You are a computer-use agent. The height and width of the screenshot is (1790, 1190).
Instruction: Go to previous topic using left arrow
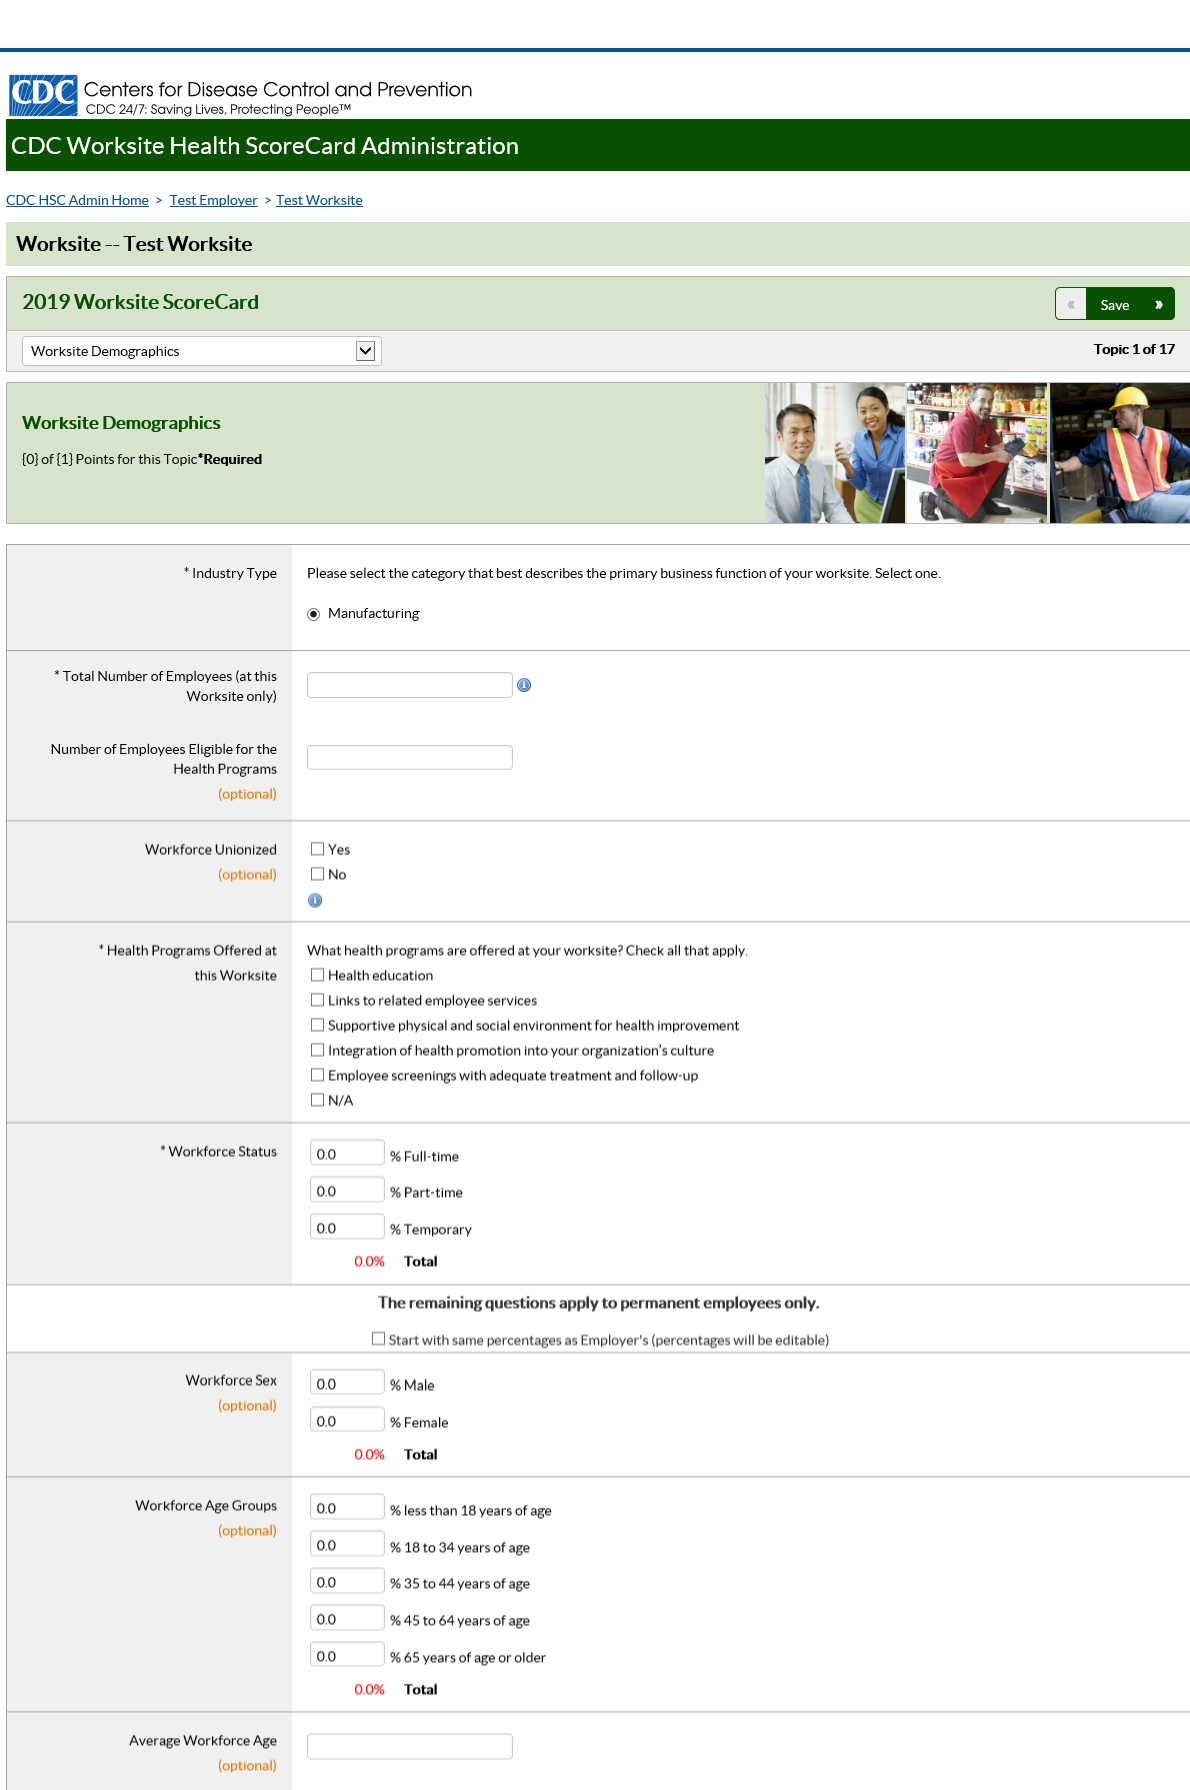(1071, 304)
